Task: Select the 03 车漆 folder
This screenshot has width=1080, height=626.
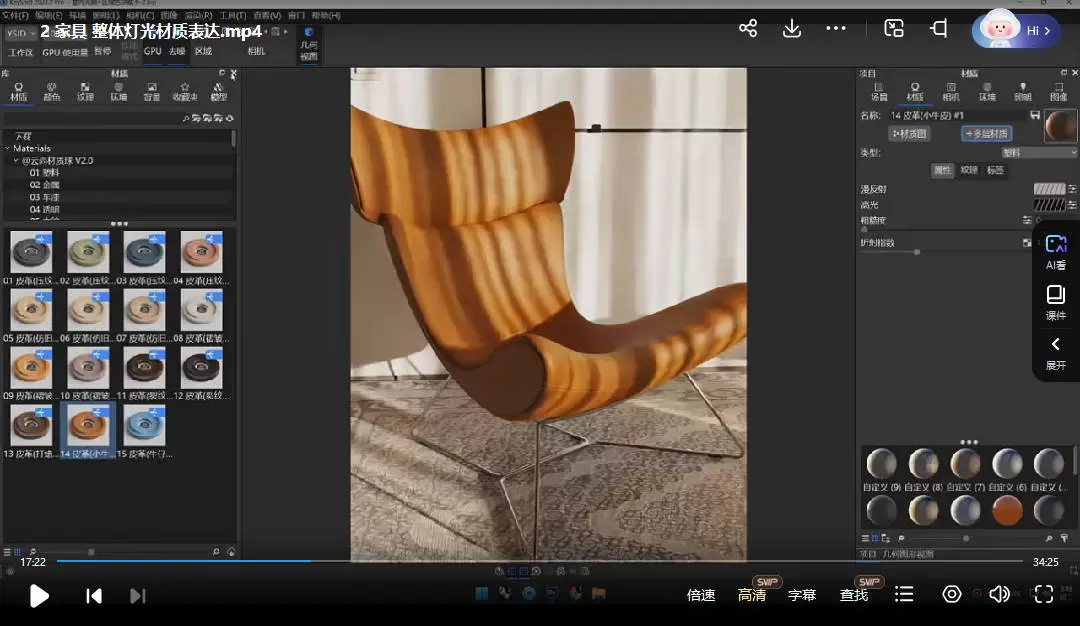Action: (44, 197)
